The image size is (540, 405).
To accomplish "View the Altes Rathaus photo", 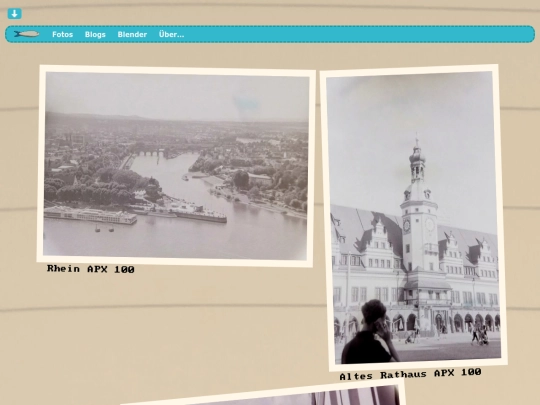I will pyautogui.click(x=414, y=217).
